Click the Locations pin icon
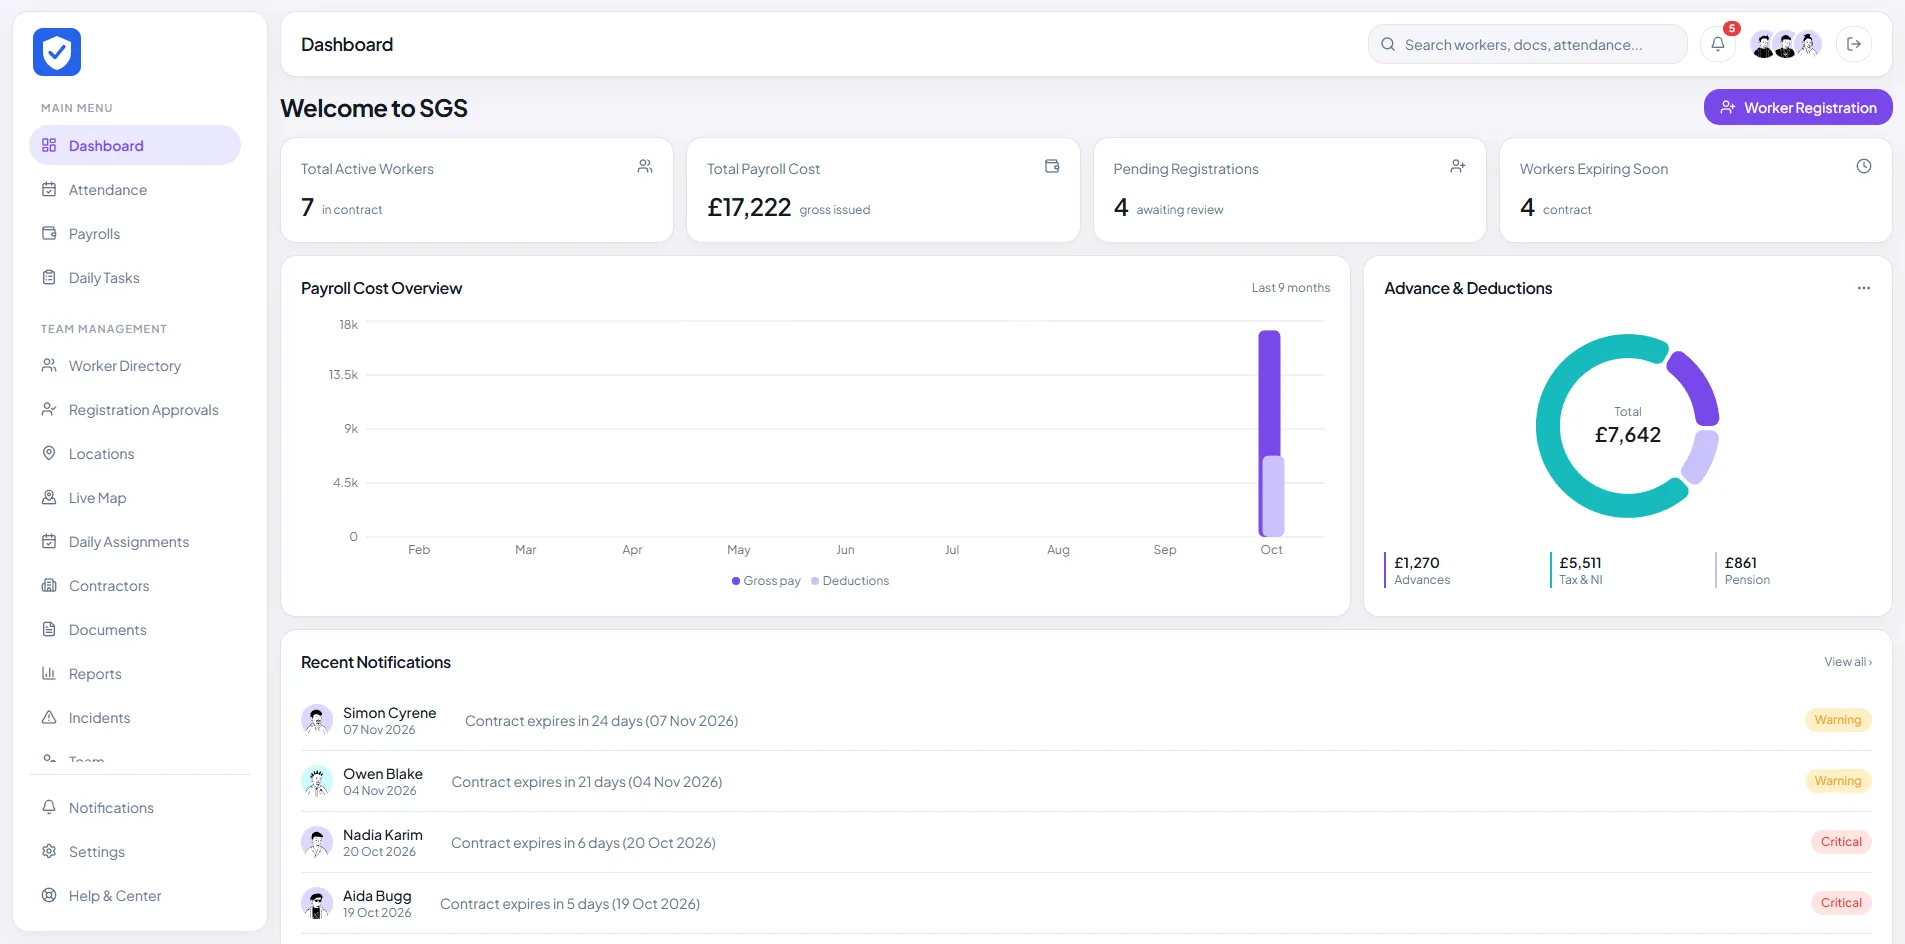Image resolution: width=1905 pixels, height=944 pixels. tap(49, 453)
